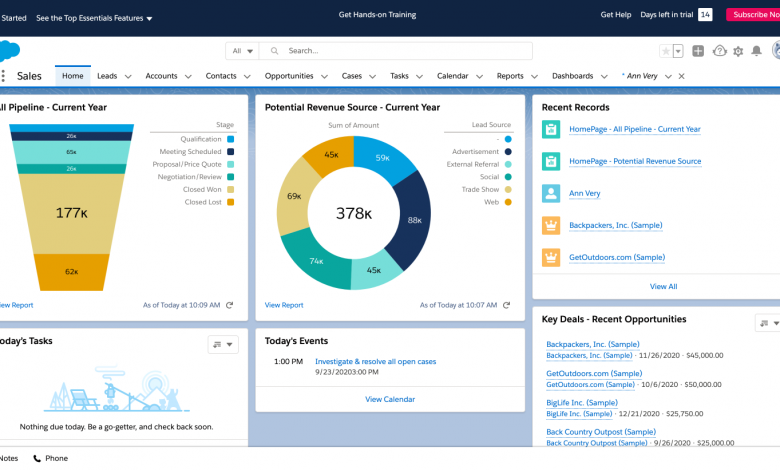The image size is (780, 470).
Task: Close the Ann Very tab
Action: [682, 76]
